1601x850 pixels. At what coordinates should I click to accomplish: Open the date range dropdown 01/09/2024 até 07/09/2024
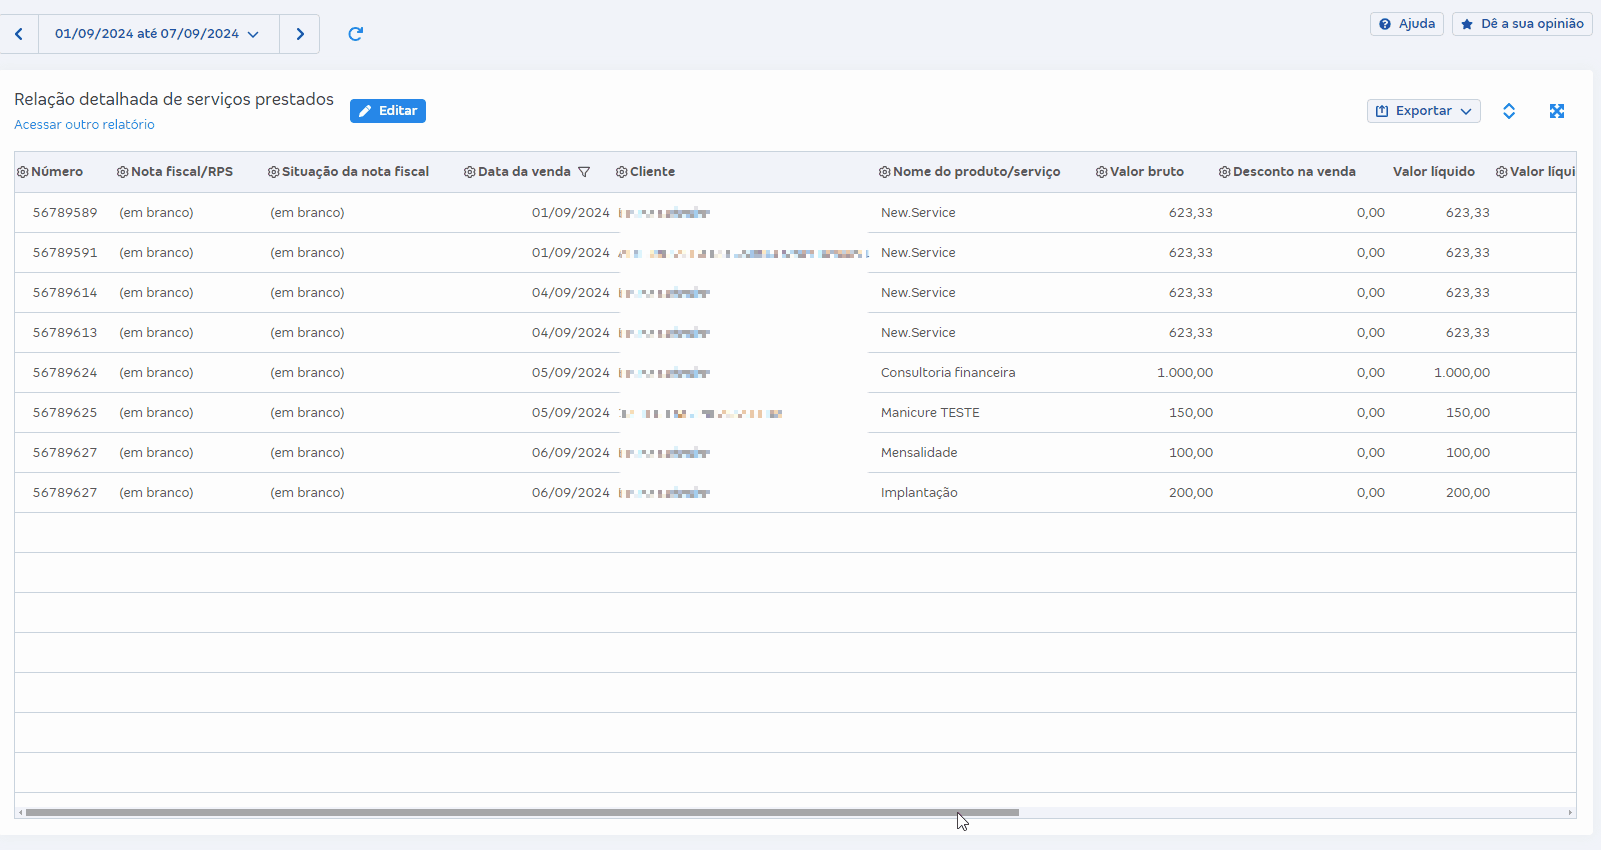(x=157, y=34)
